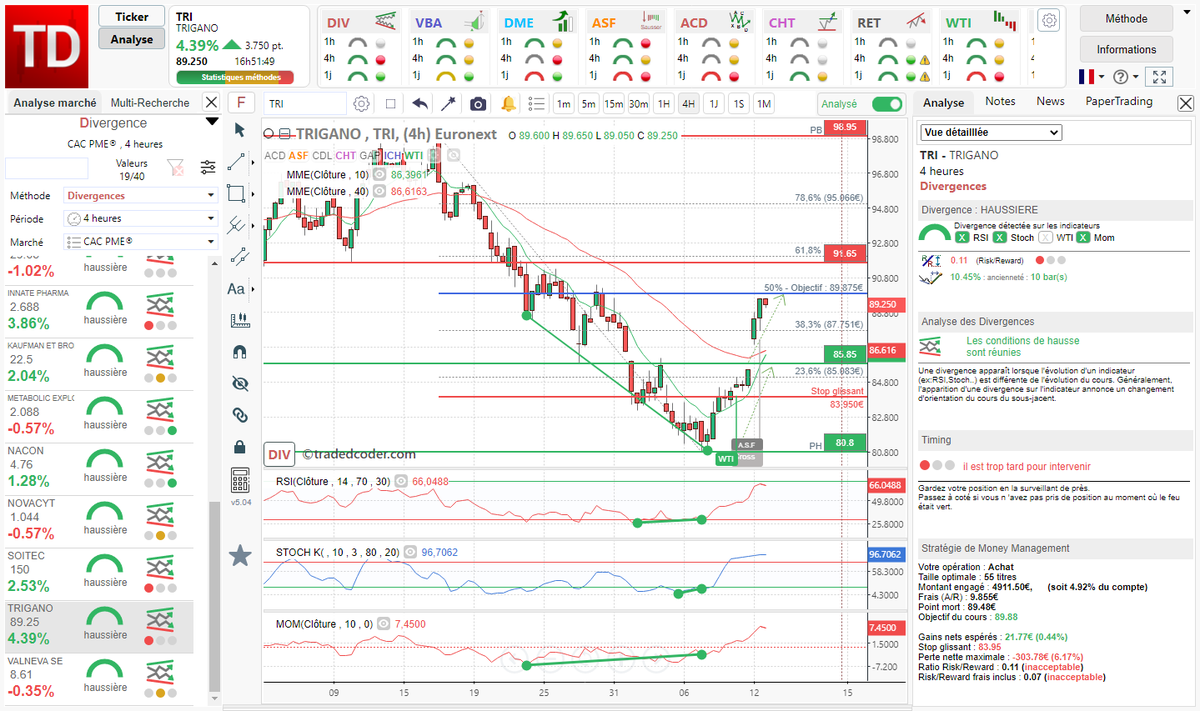Click the Ticker button
This screenshot has width=1200, height=711.
pos(132,17)
